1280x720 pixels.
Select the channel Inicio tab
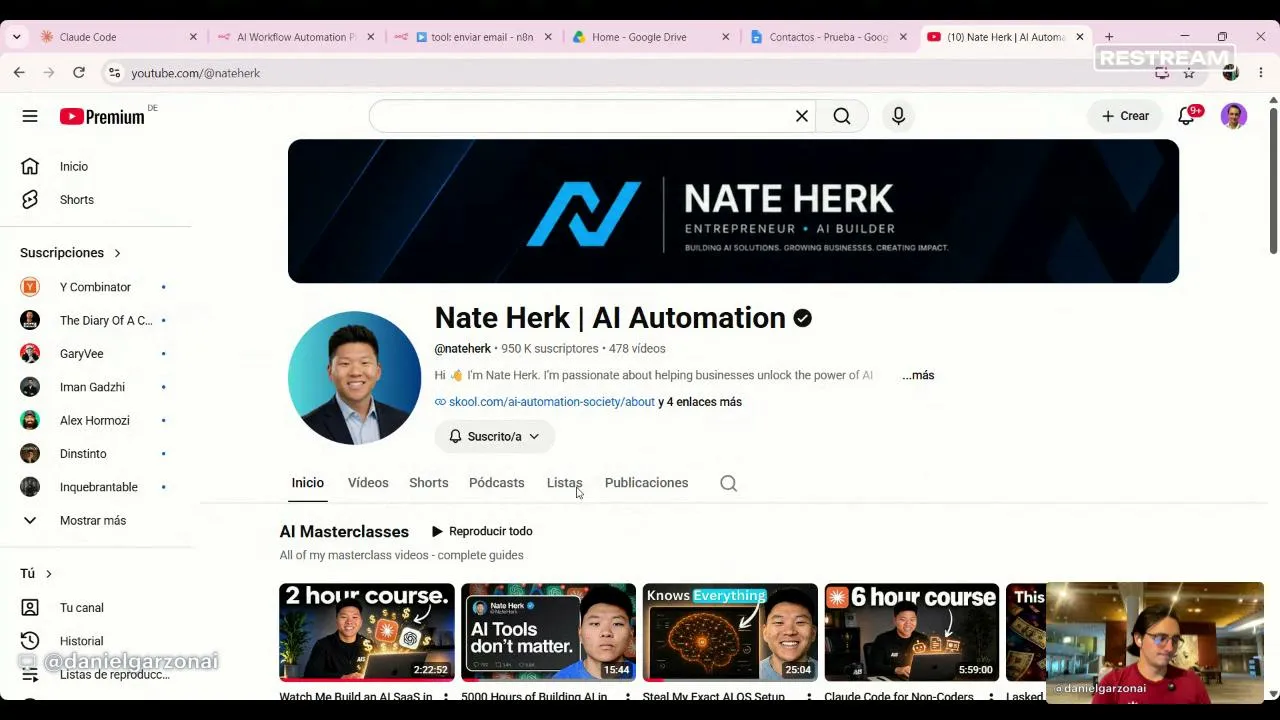tap(307, 483)
